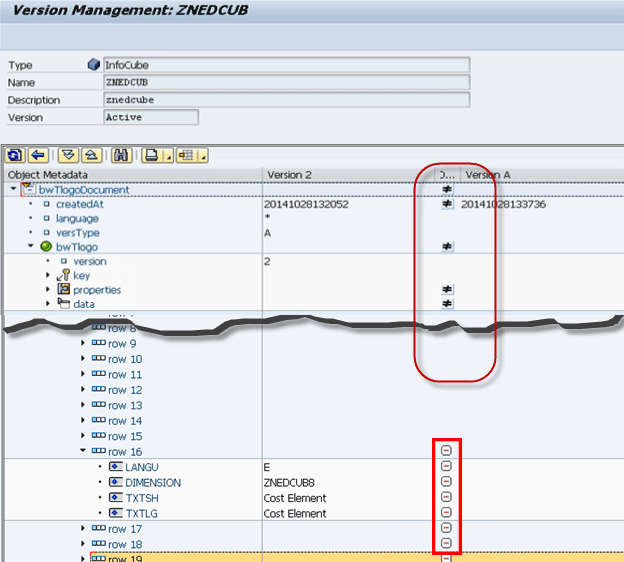
Task: Select the DIMENSION item under row 16
Action: (x=153, y=482)
